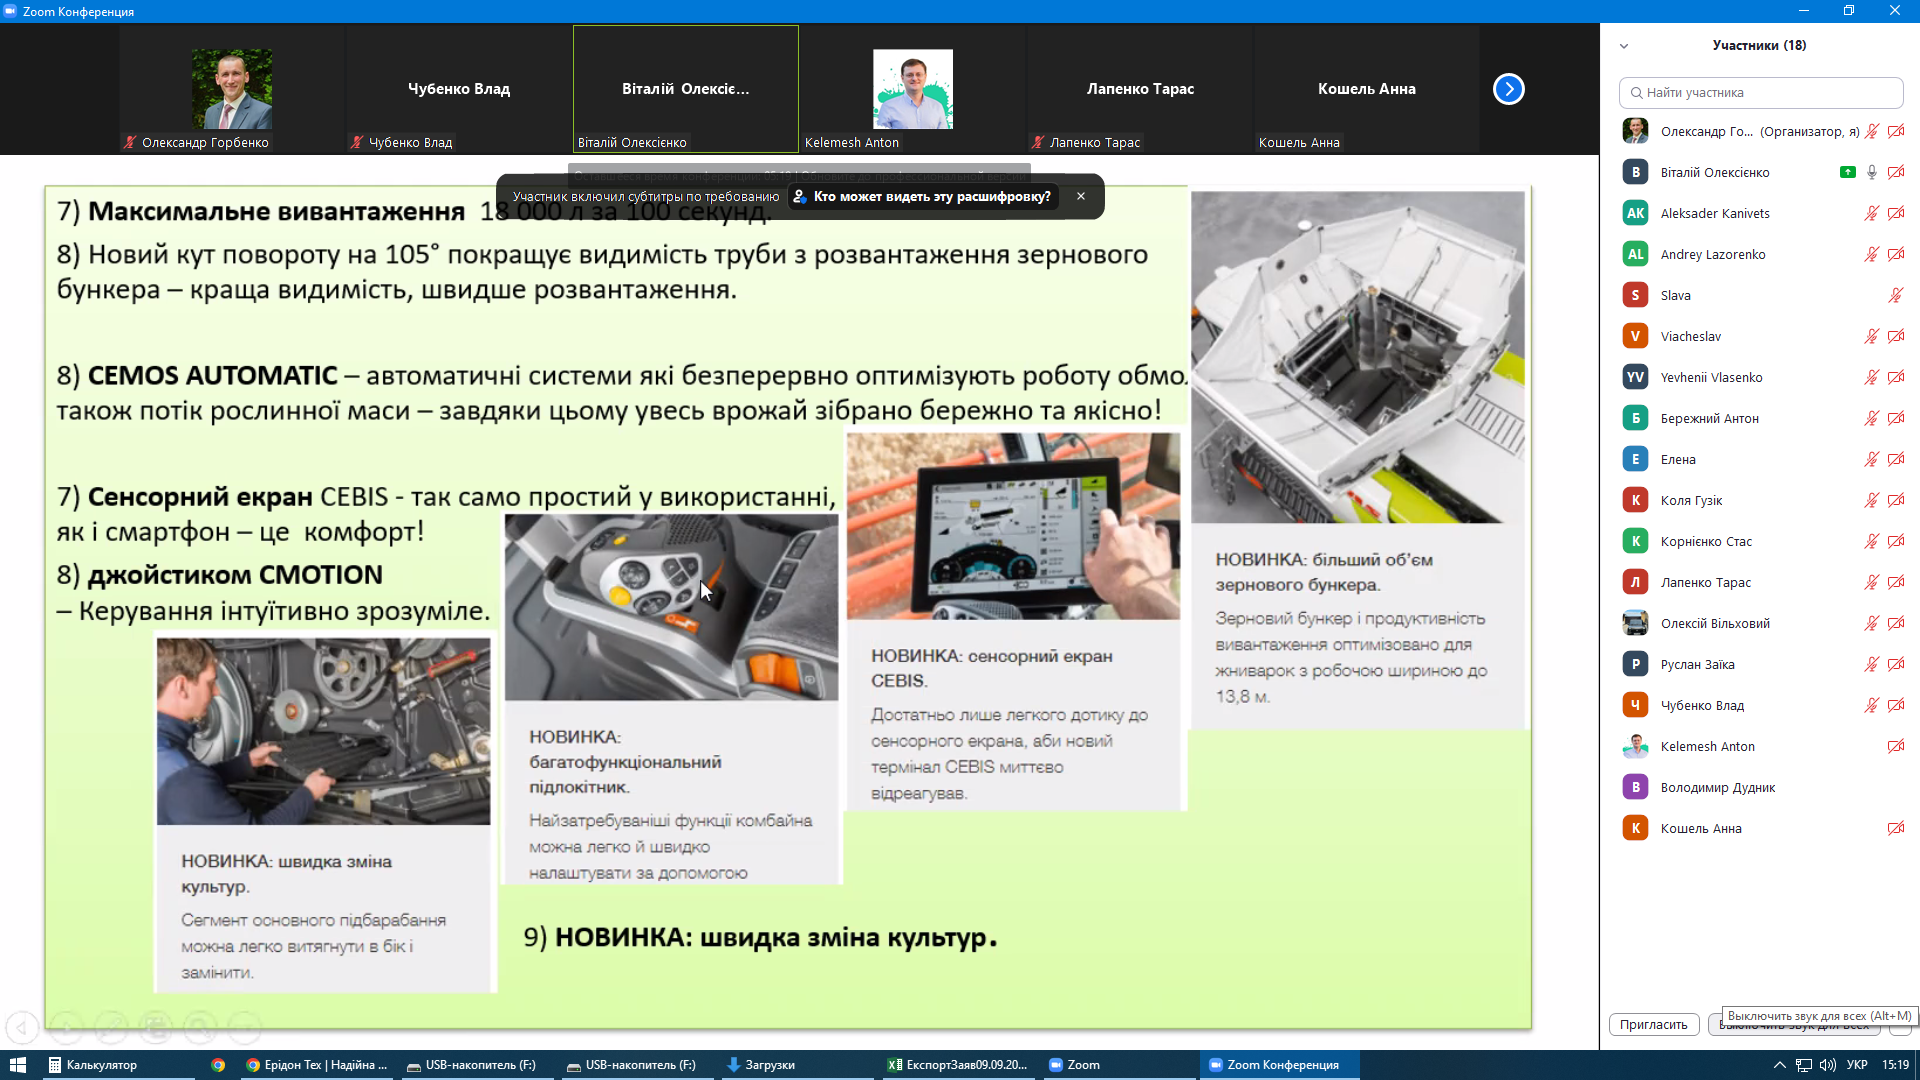The image size is (1920, 1080).
Task: Toggle video-off icon for Yevhenii Vlasenko
Action: coord(1896,377)
